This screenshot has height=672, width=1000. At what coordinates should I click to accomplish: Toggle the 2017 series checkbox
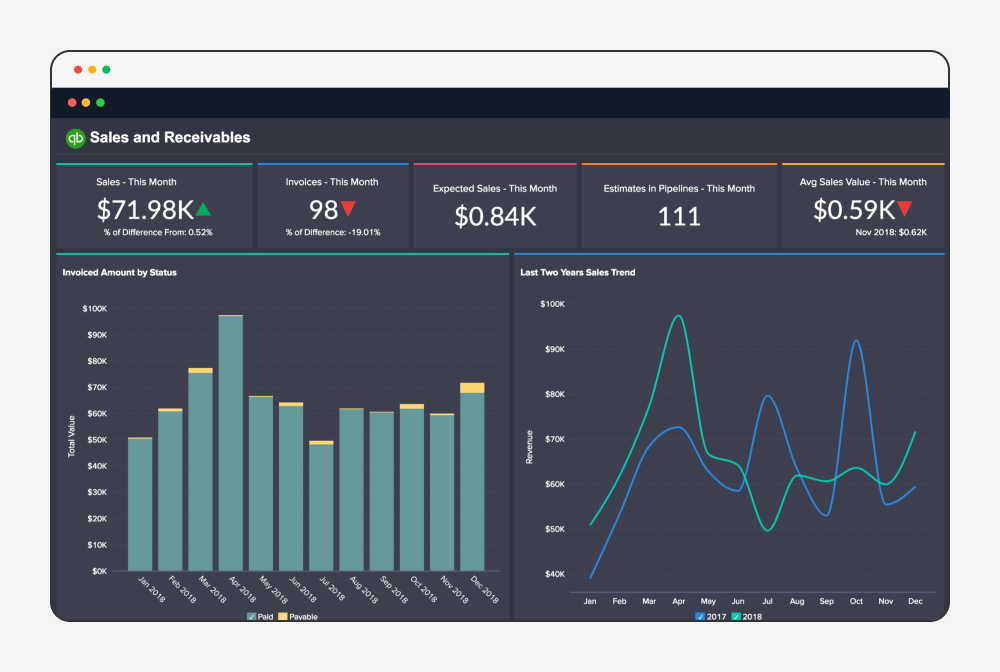tap(700, 615)
